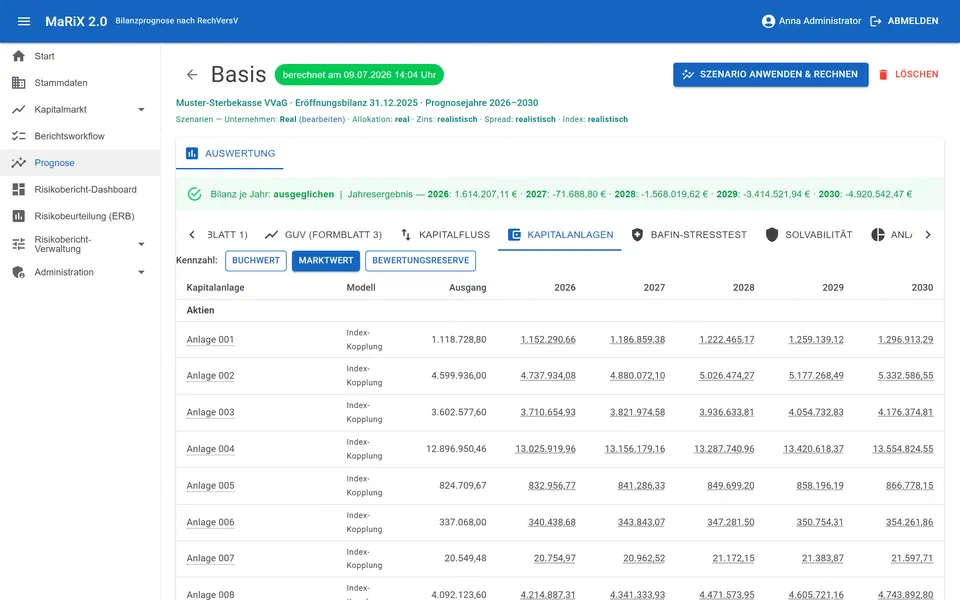This screenshot has width=960, height=600.
Task: Open Risikobericht-Dashboard via its grid icon
Action: click(18, 189)
